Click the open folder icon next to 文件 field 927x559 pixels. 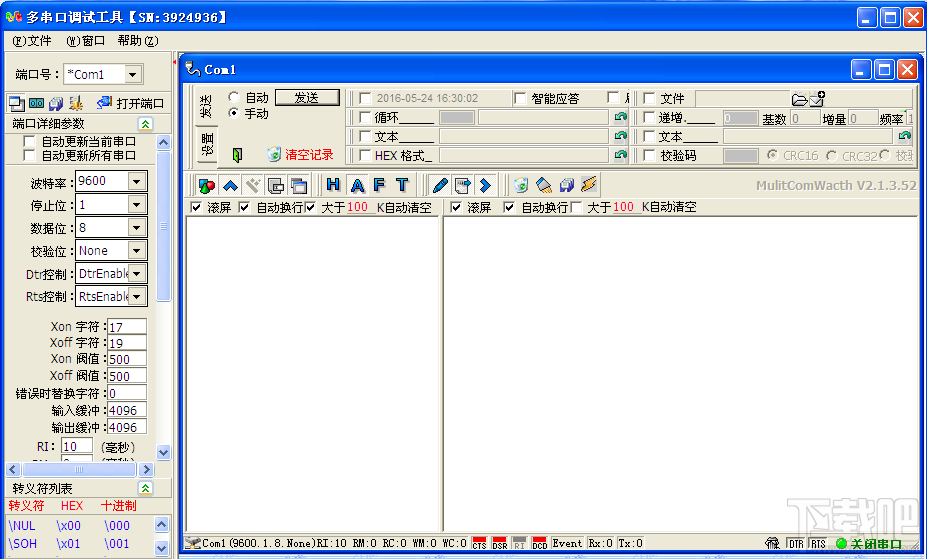click(799, 99)
